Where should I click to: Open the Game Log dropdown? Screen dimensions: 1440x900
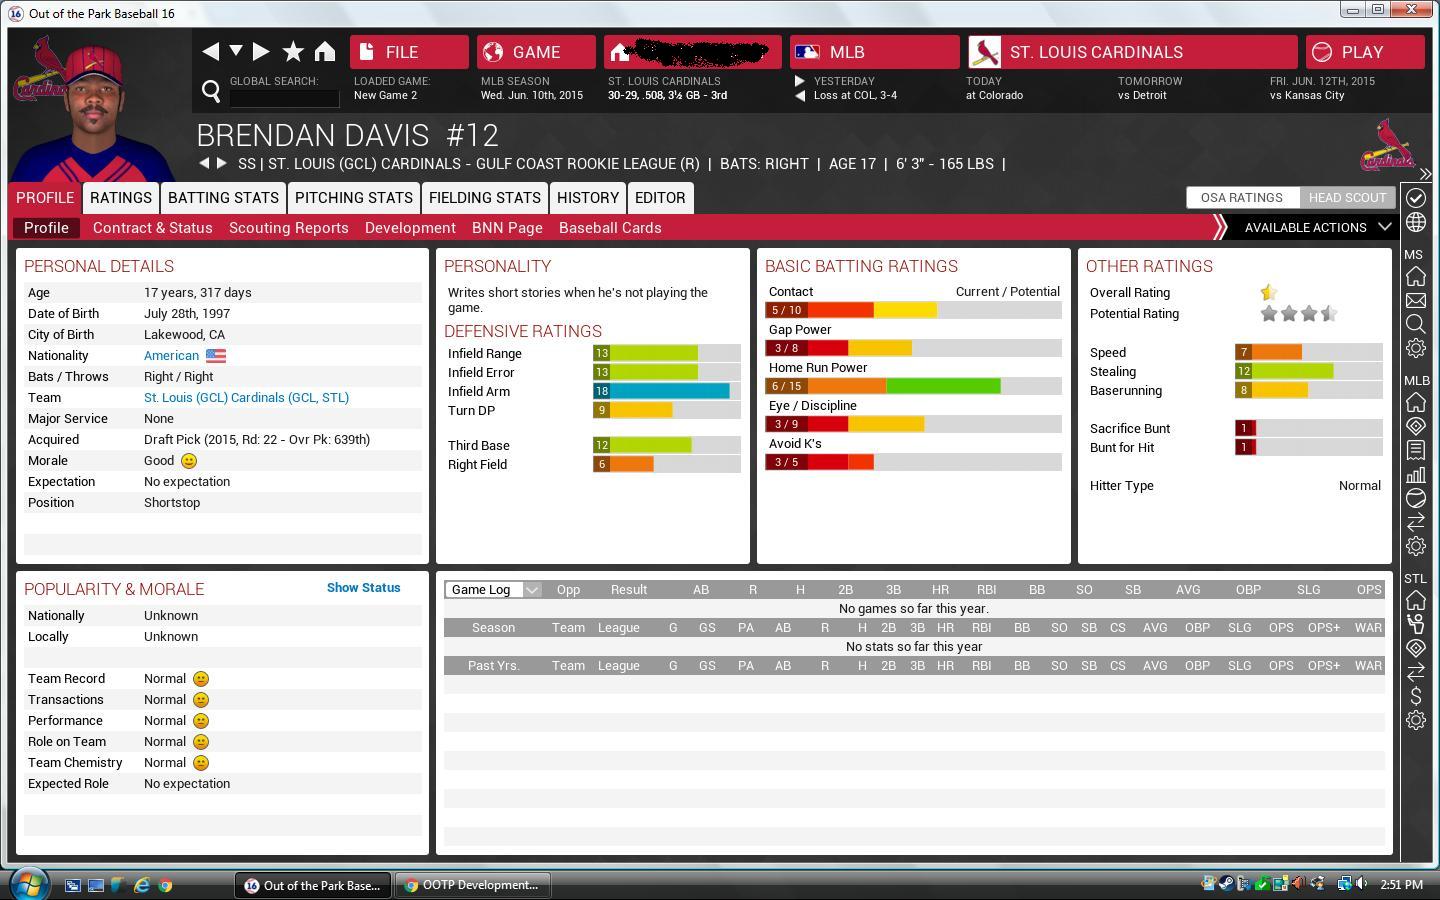coord(493,590)
